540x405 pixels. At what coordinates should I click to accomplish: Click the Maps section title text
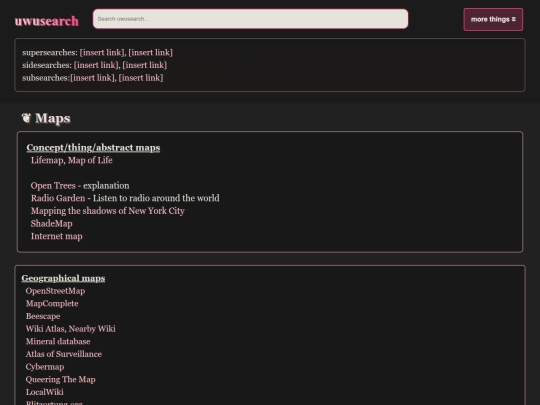point(53,118)
